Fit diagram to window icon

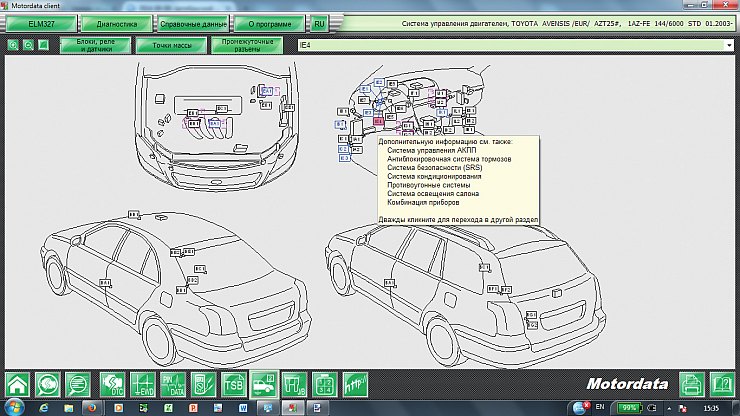pyautogui.click(x=43, y=45)
